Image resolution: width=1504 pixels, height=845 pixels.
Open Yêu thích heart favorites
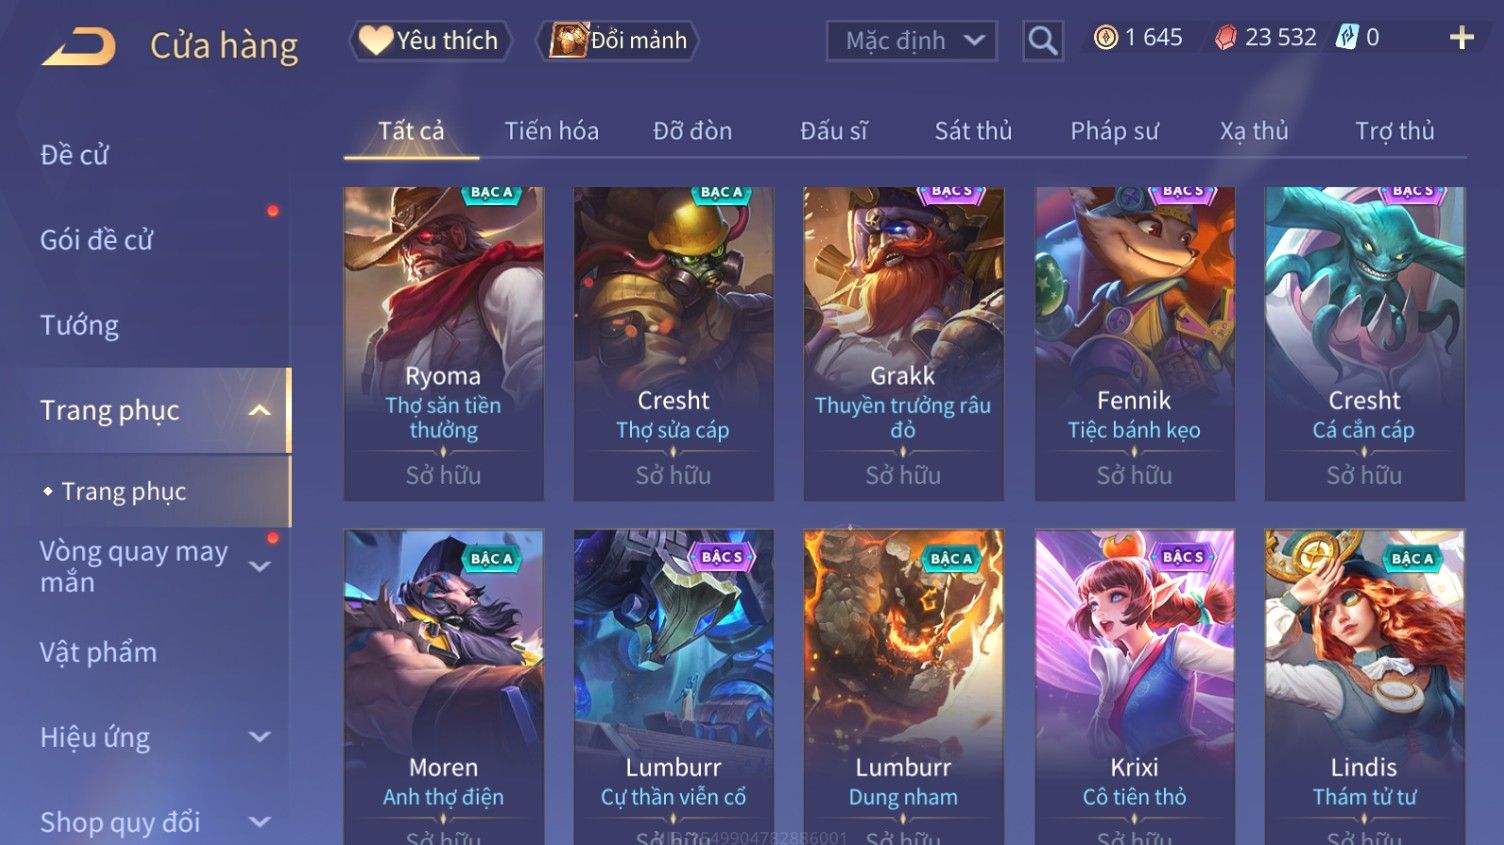click(430, 41)
